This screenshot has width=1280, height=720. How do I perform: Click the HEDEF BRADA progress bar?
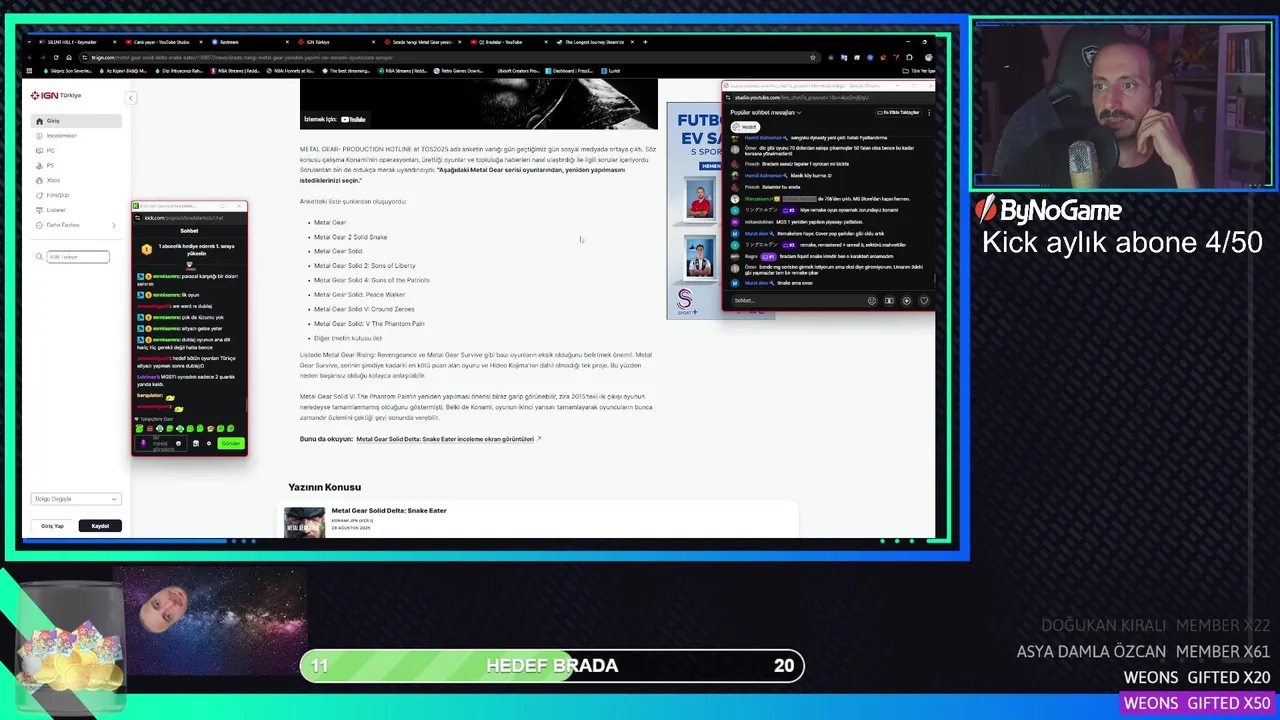coord(552,666)
